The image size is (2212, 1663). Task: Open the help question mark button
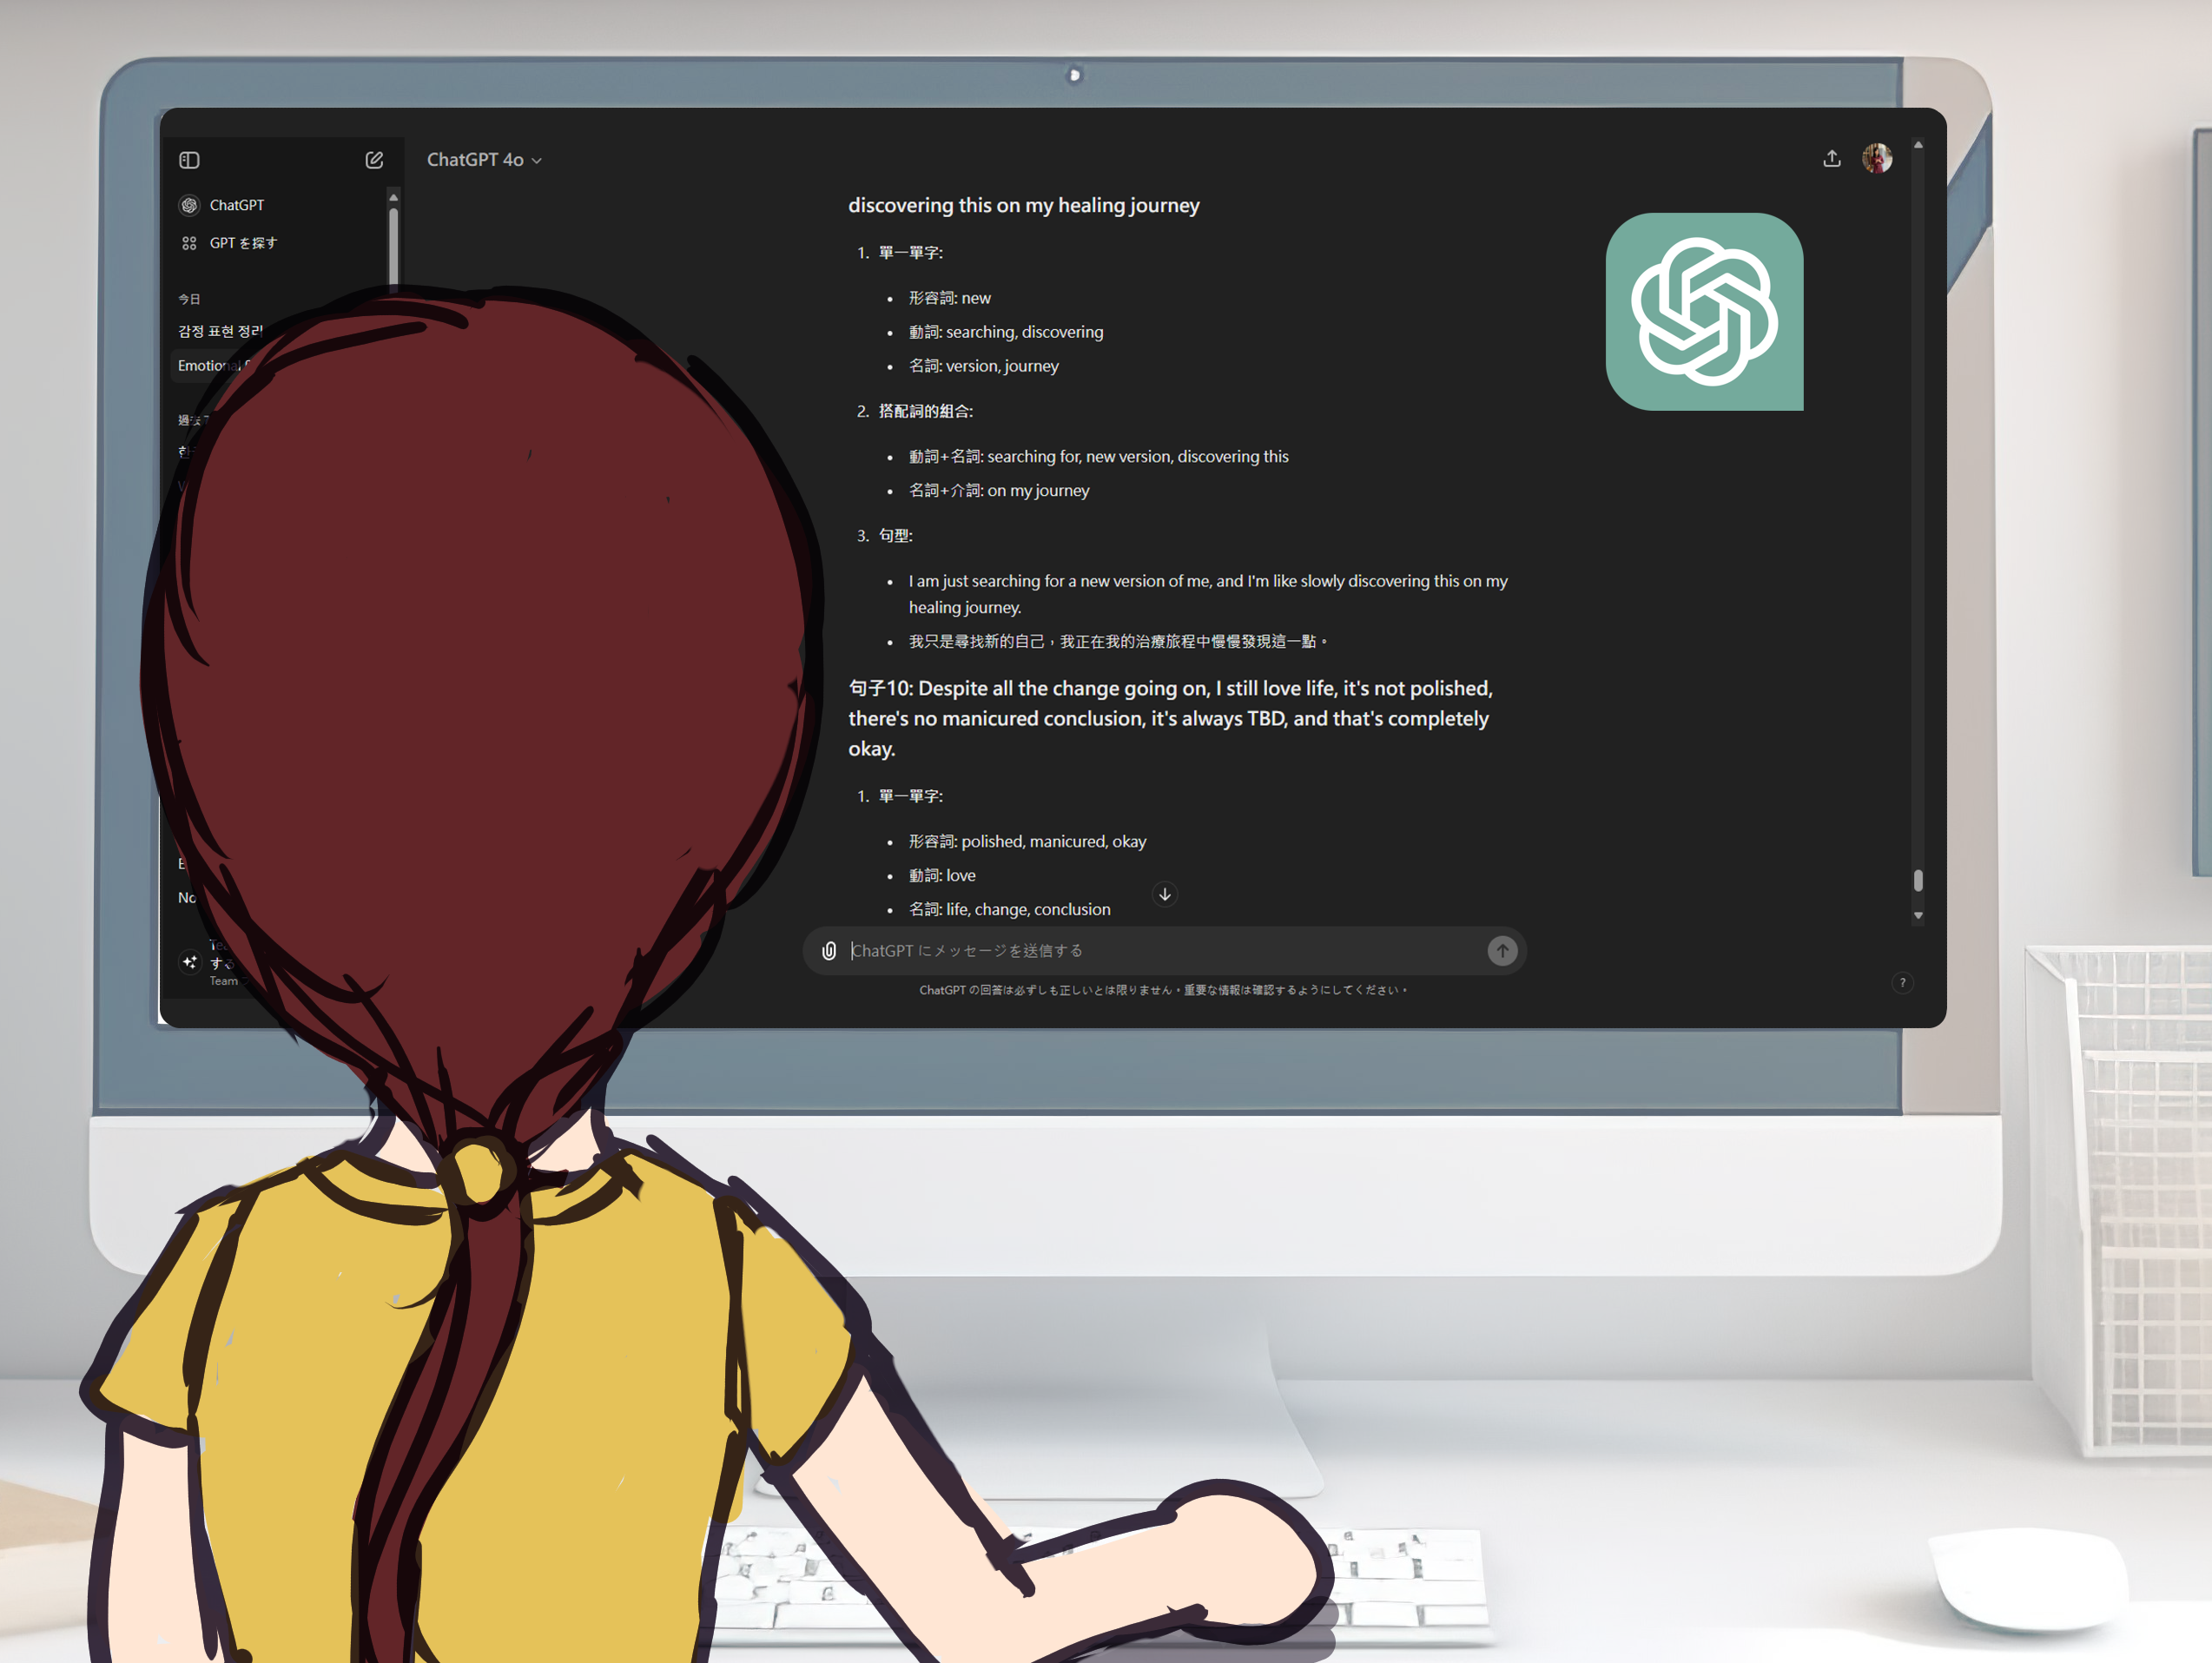[1902, 983]
